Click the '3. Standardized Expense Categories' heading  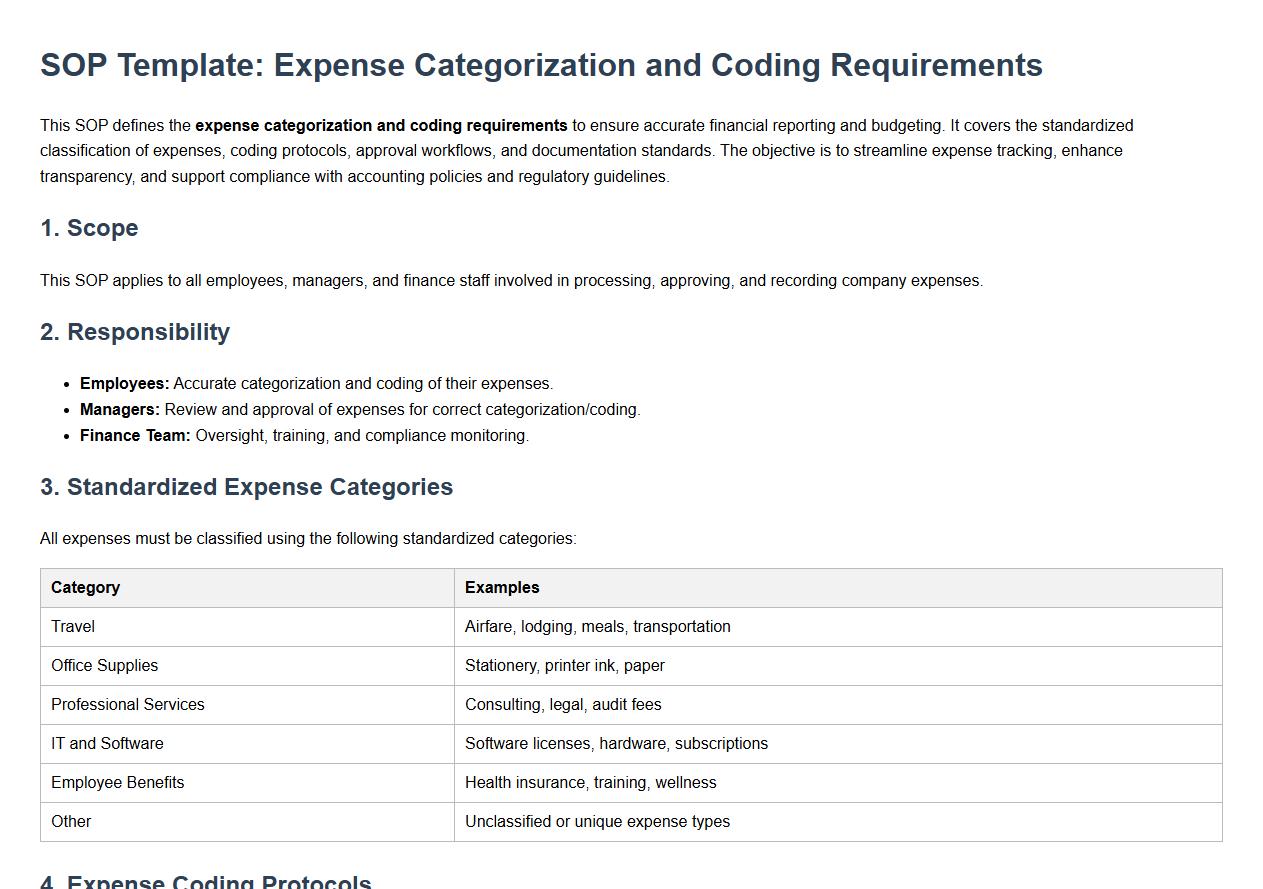tap(246, 487)
